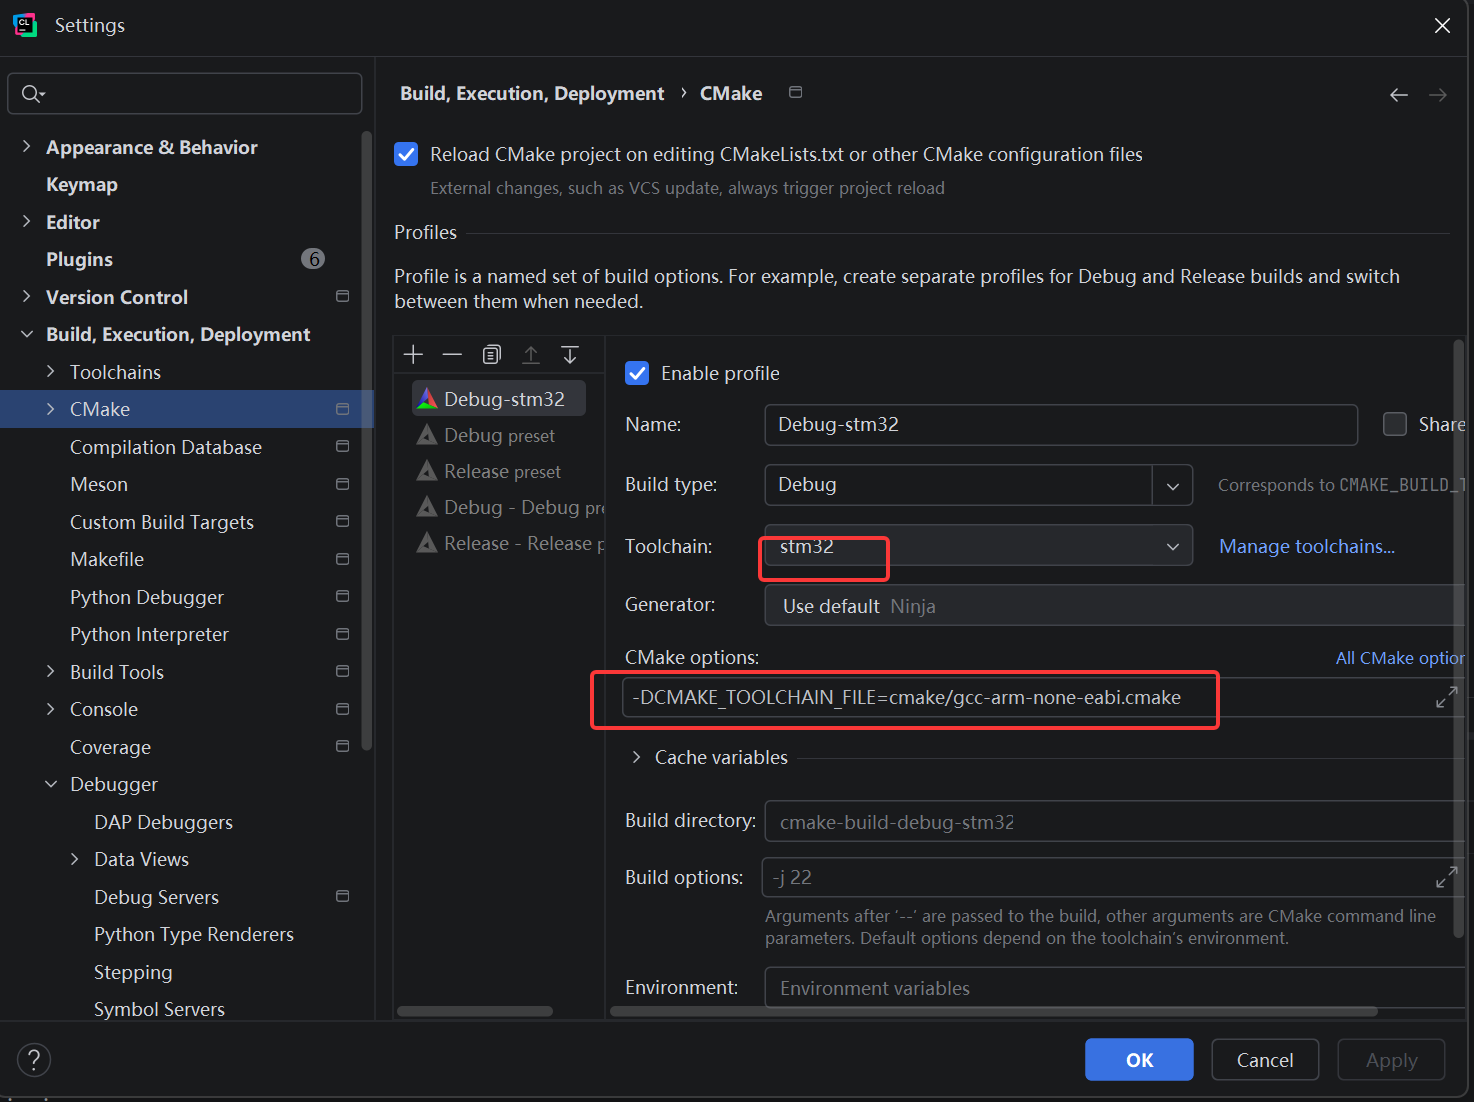Open the All CMake options link
The width and height of the screenshot is (1474, 1102).
pyautogui.click(x=1400, y=658)
